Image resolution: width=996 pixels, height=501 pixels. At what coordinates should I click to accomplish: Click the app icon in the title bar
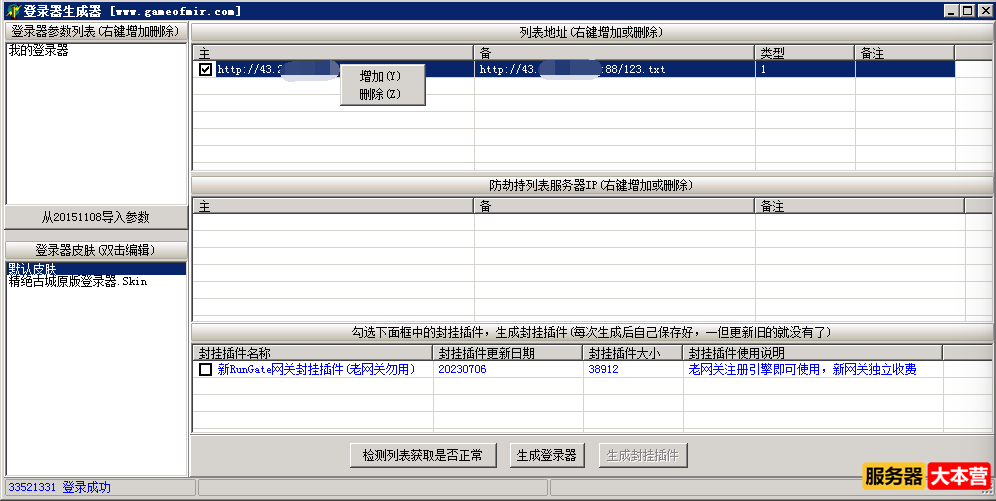click(x=12, y=11)
